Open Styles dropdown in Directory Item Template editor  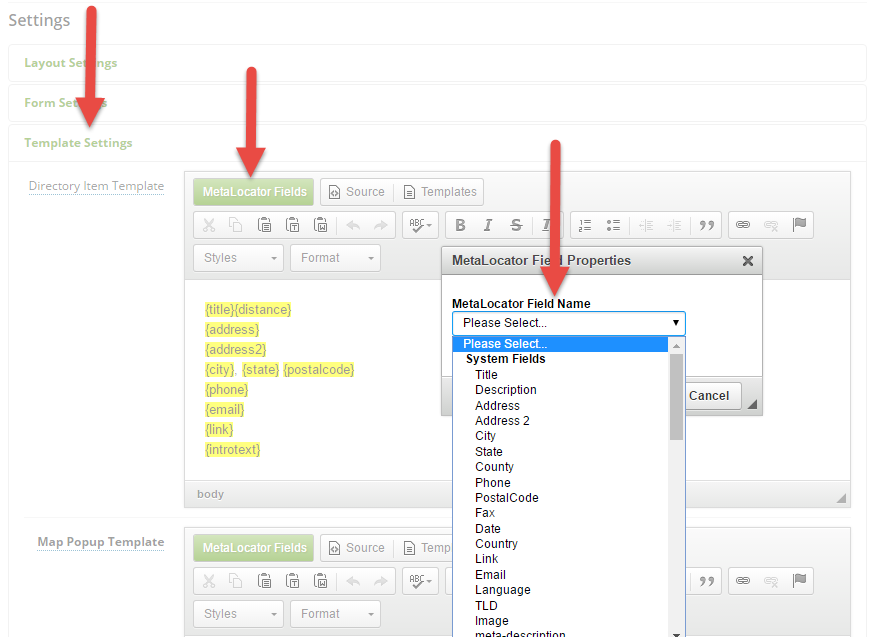[x=238, y=258]
